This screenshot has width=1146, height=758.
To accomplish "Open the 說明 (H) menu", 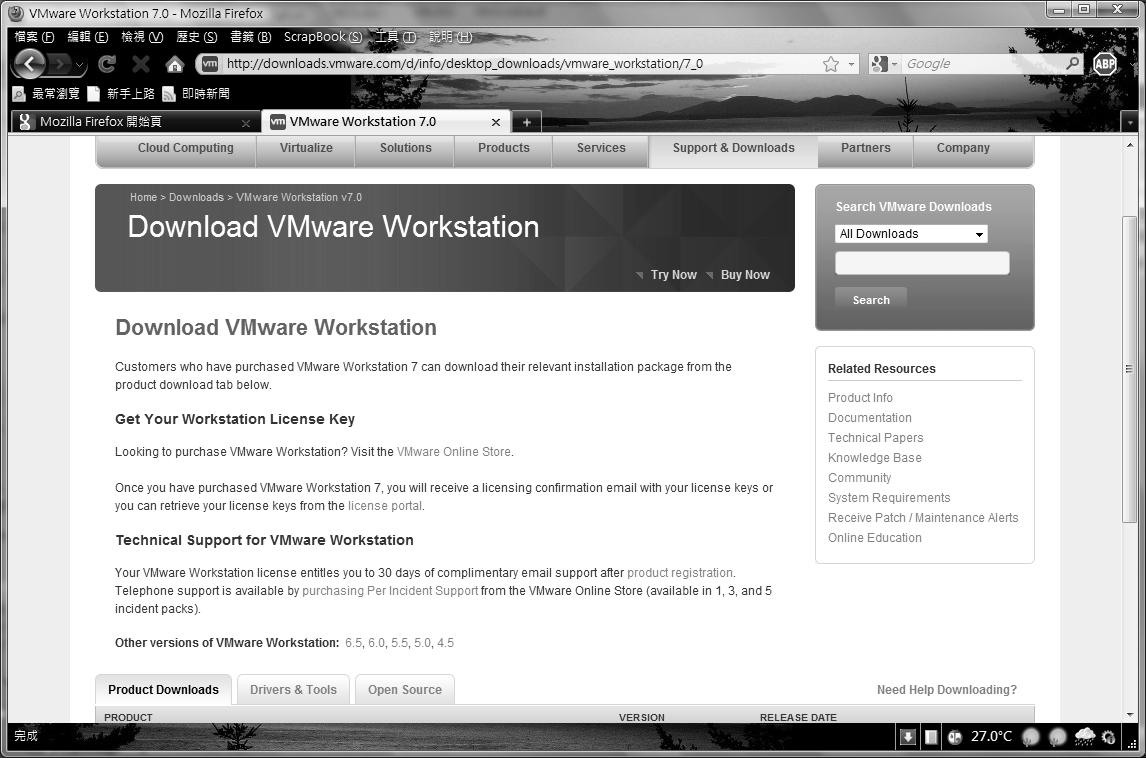I will pyautogui.click(x=450, y=37).
